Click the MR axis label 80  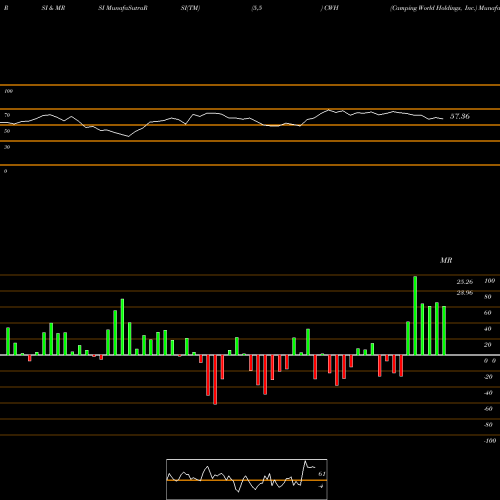pyautogui.click(x=488, y=297)
